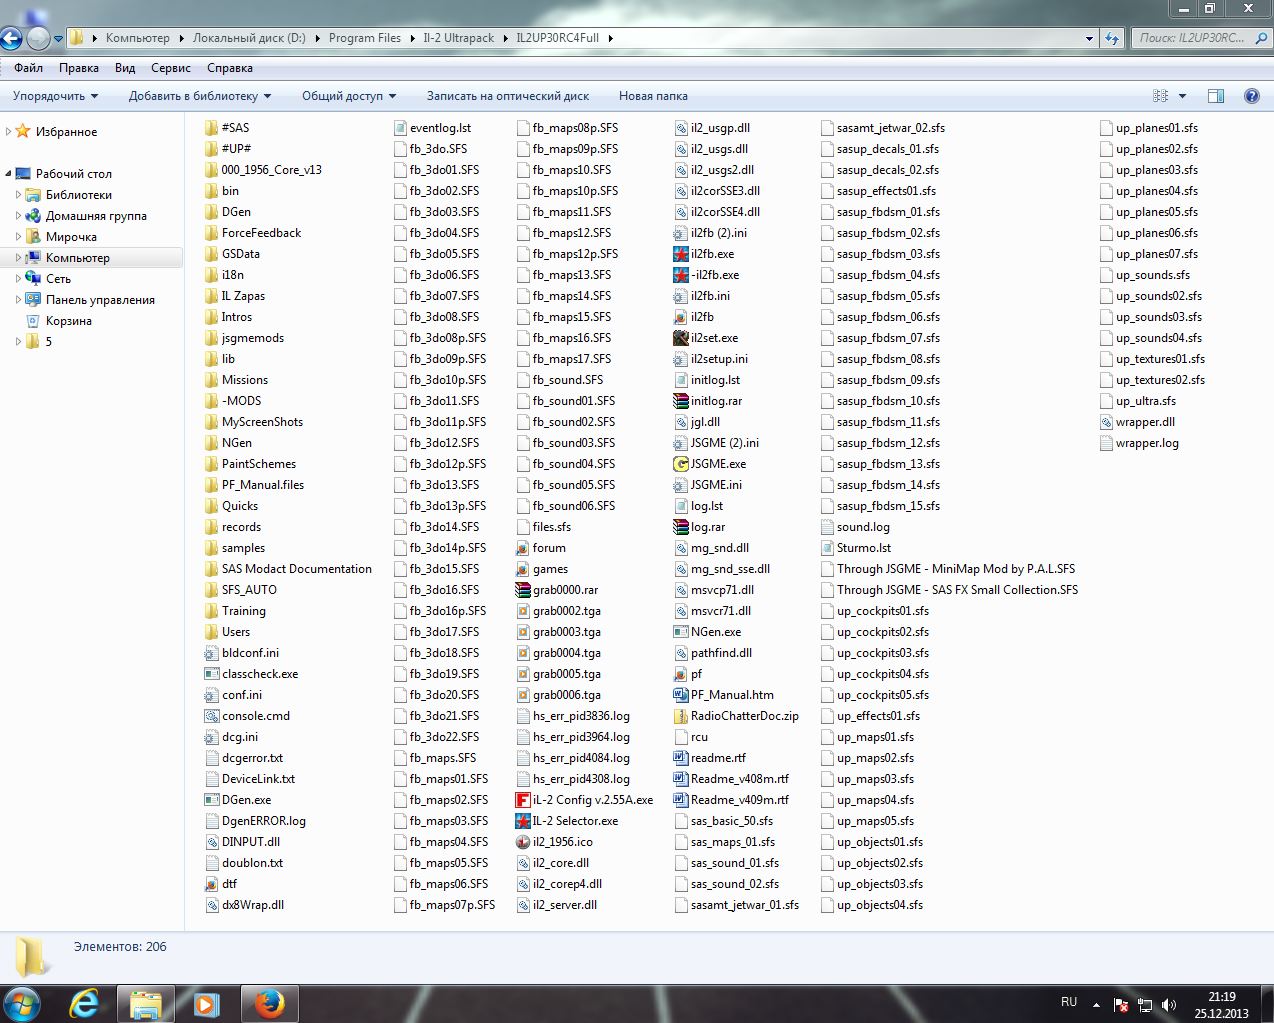The image size is (1274, 1023).
Task: Open the Общий доступ dropdown
Action: [x=349, y=96]
